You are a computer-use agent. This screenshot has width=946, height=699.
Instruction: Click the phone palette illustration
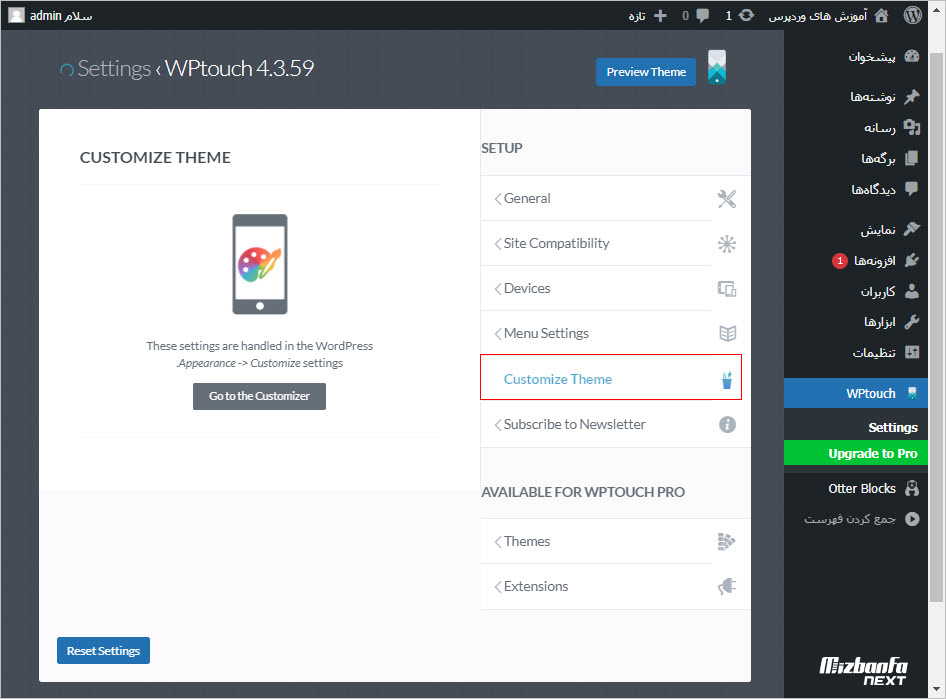tap(260, 264)
